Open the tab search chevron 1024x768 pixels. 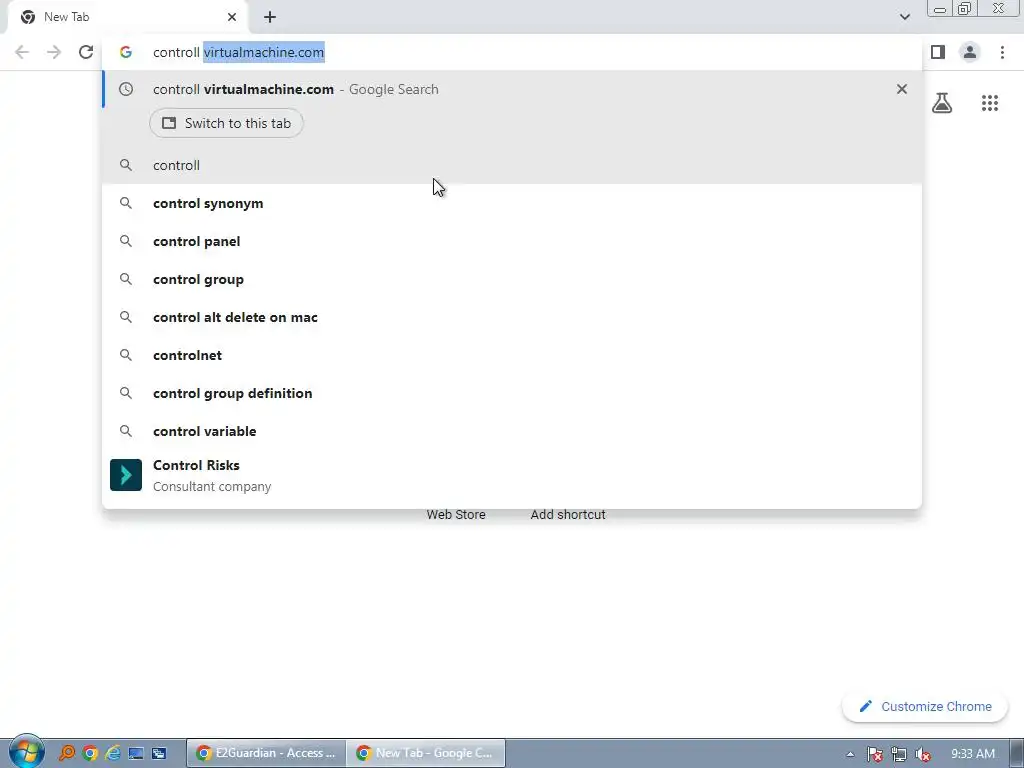904,17
